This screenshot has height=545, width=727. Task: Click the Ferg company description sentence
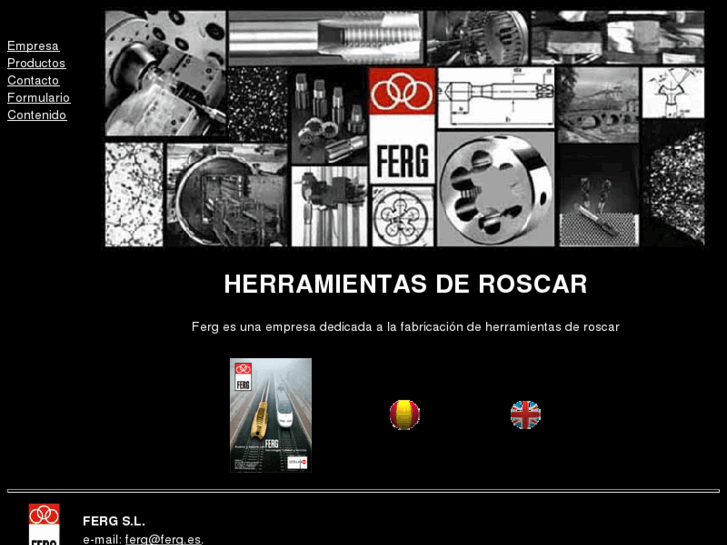pyautogui.click(x=406, y=327)
